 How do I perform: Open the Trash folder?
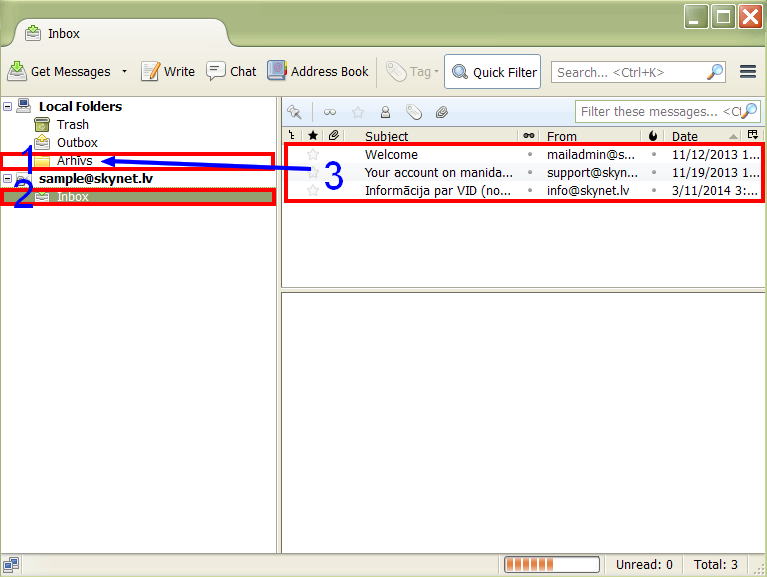tap(72, 125)
